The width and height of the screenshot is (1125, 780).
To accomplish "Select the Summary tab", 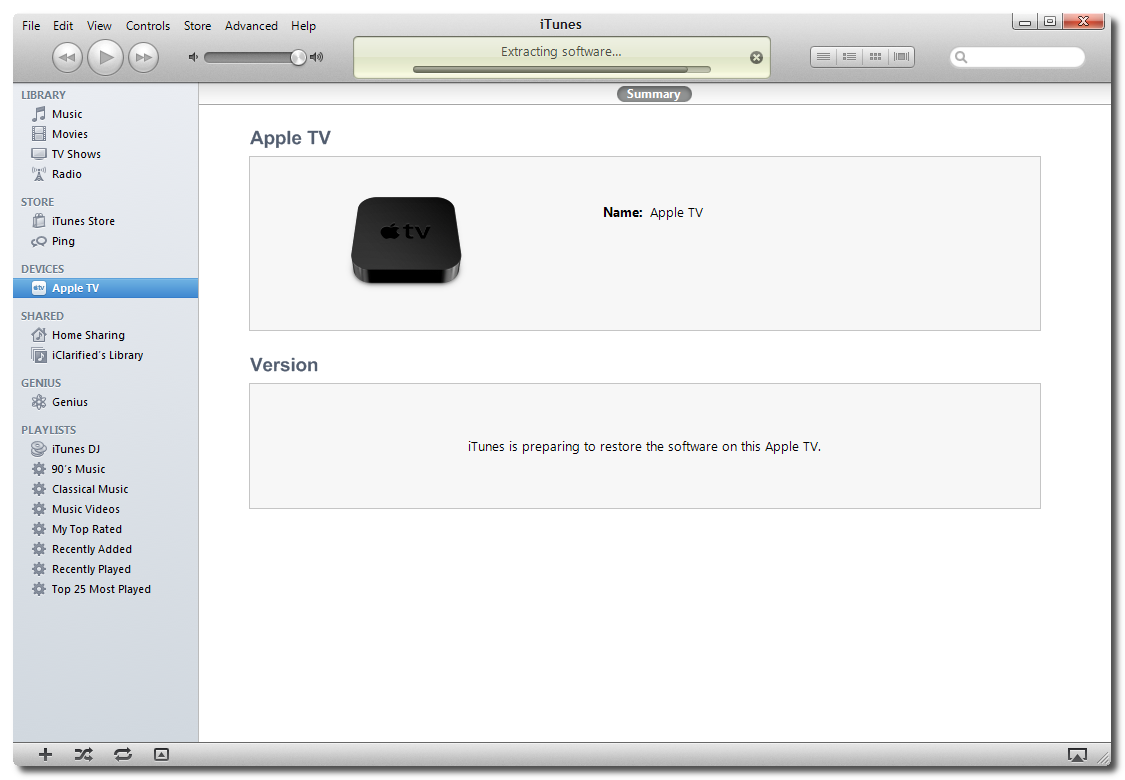I will [x=653, y=94].
